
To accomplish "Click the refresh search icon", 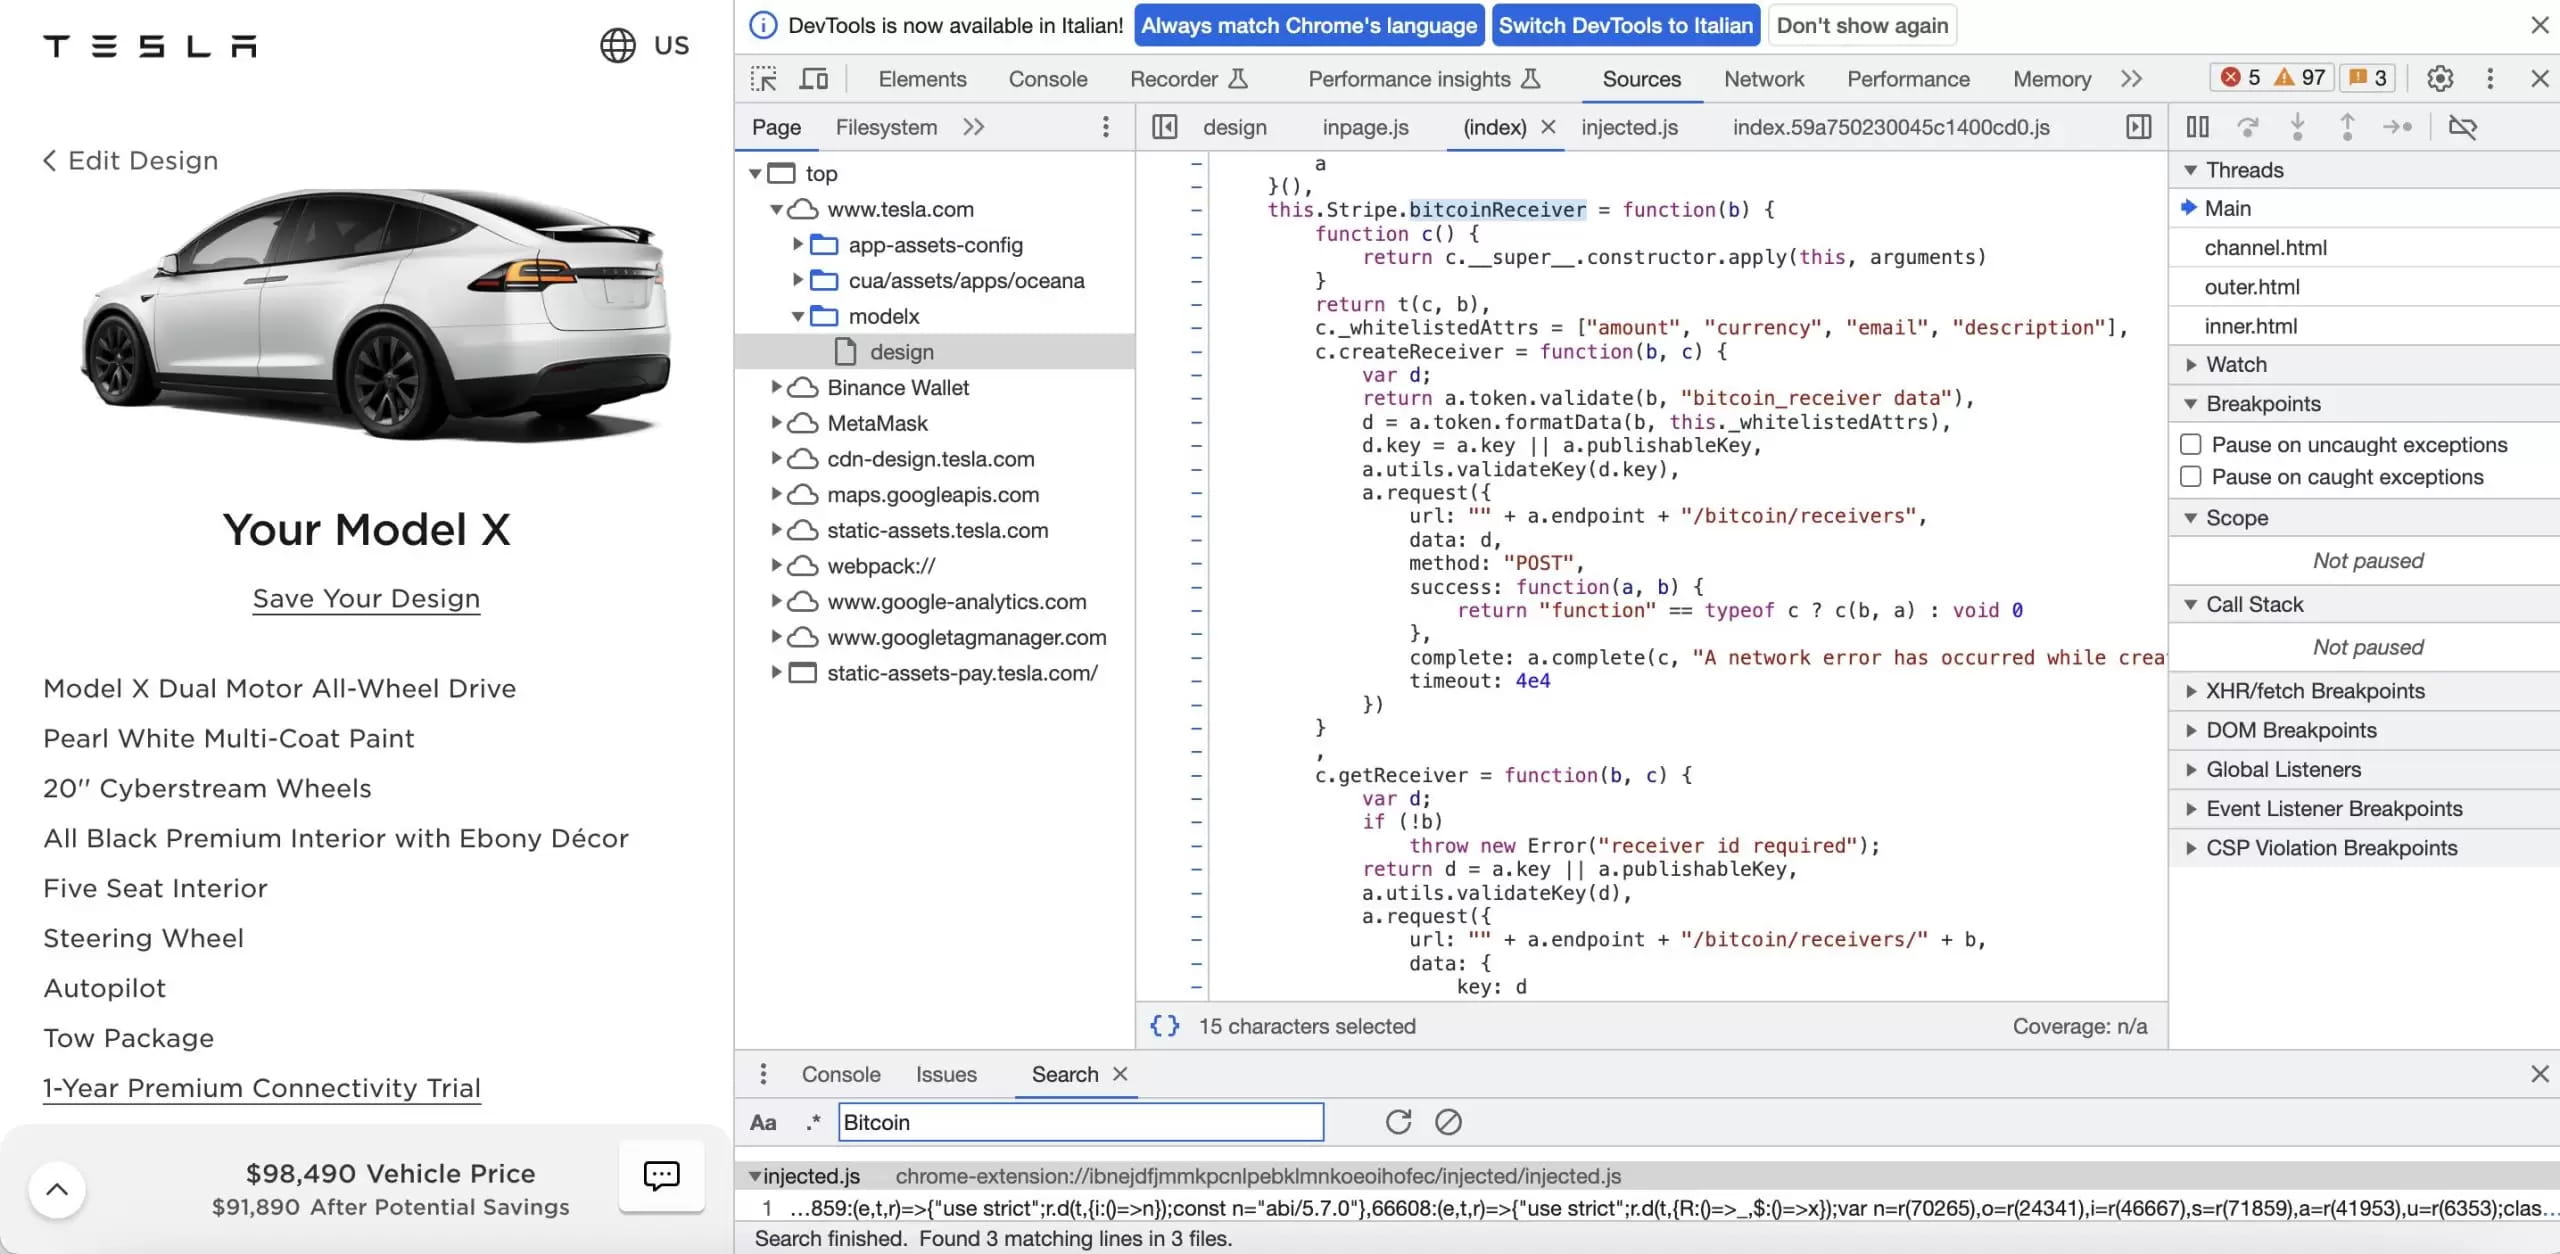I will (x=1398, y=1122).
